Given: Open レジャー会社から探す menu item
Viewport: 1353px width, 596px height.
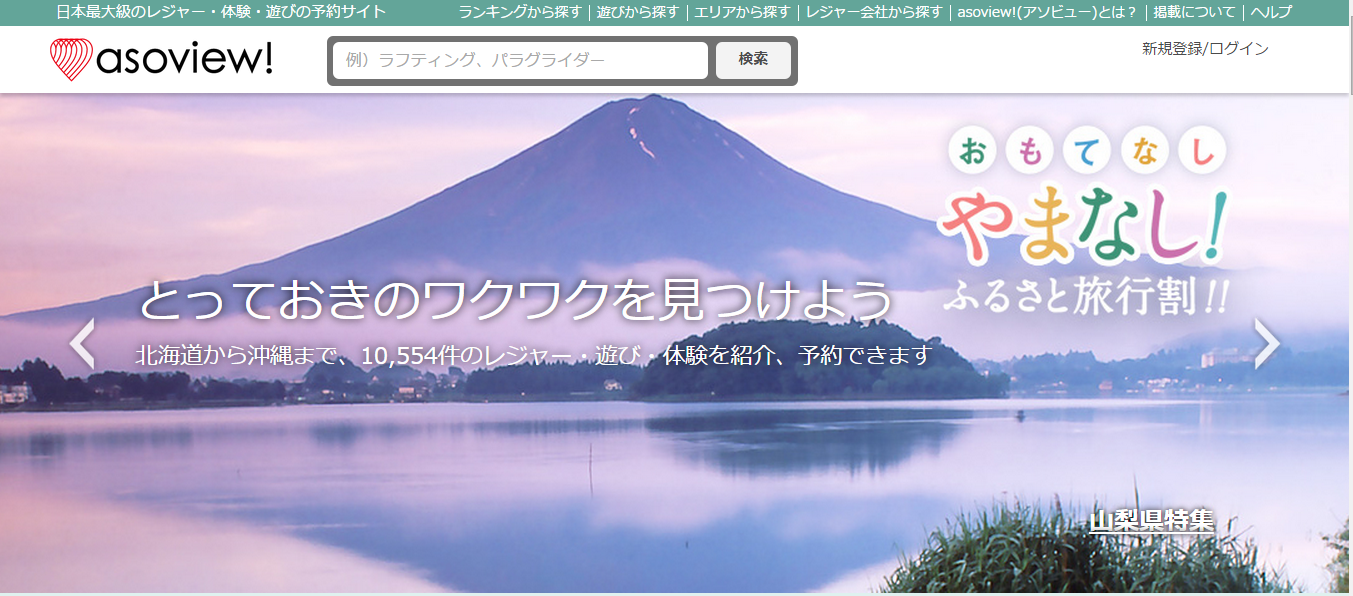Looking at the screenshot, I should [x=874, y=12].
